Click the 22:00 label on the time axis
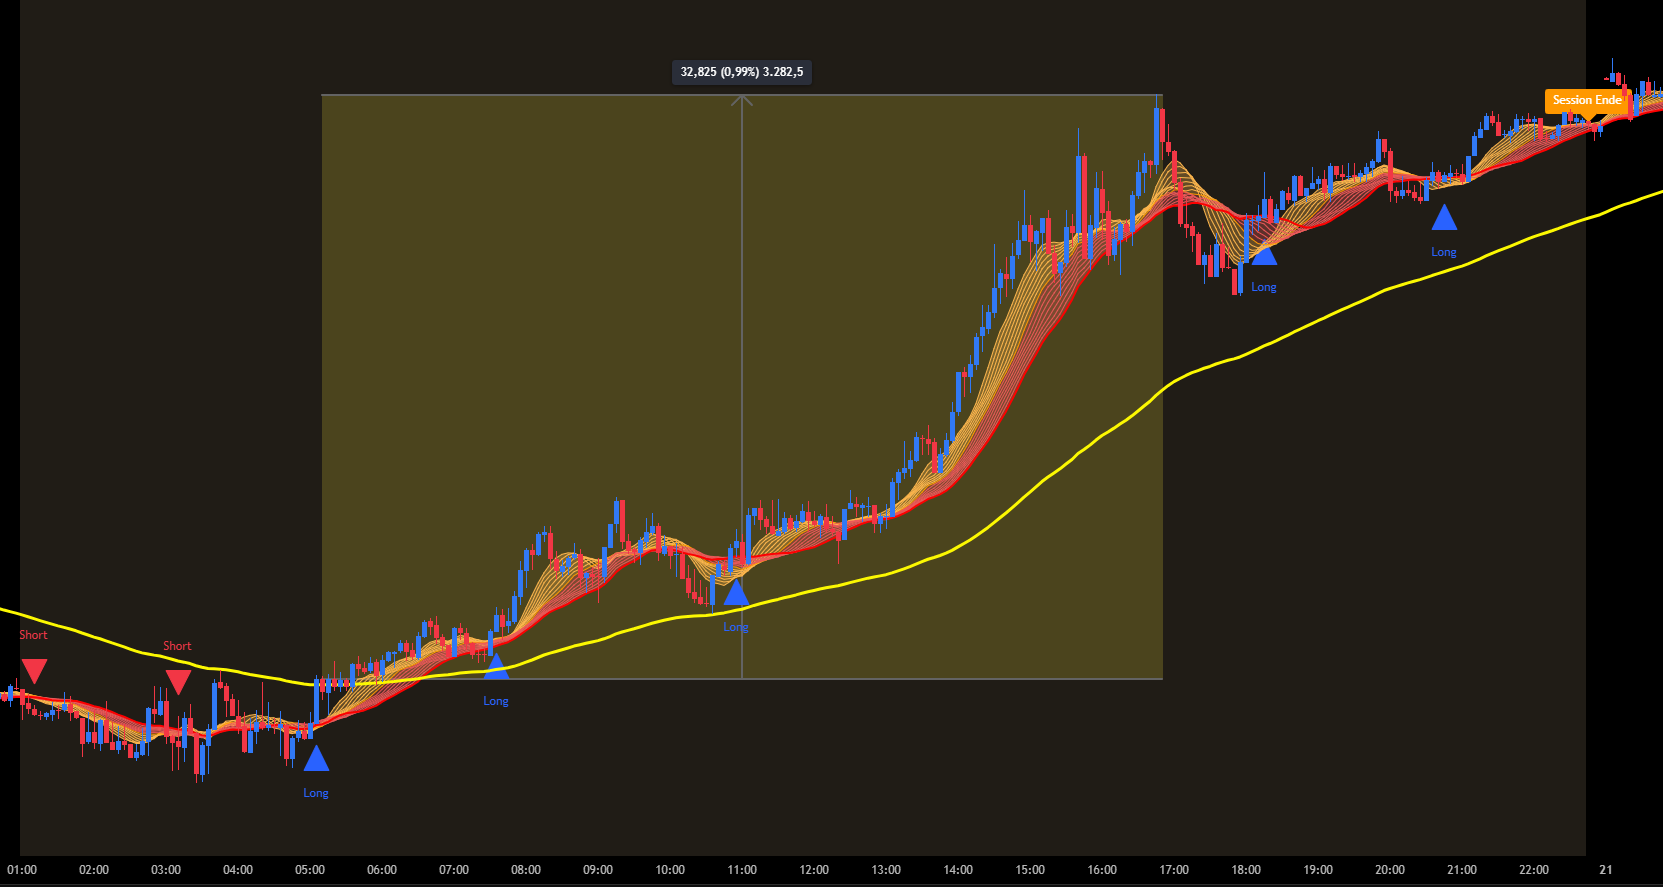 [x=1534, y=870]
